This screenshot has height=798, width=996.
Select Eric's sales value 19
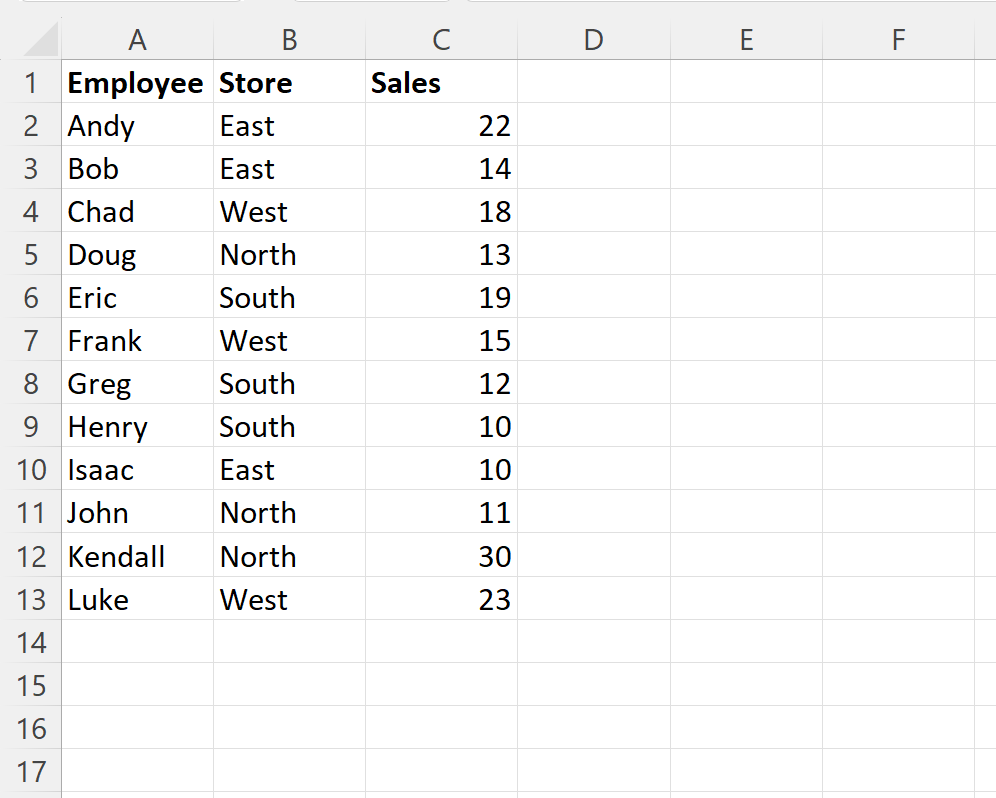point(441,298)
